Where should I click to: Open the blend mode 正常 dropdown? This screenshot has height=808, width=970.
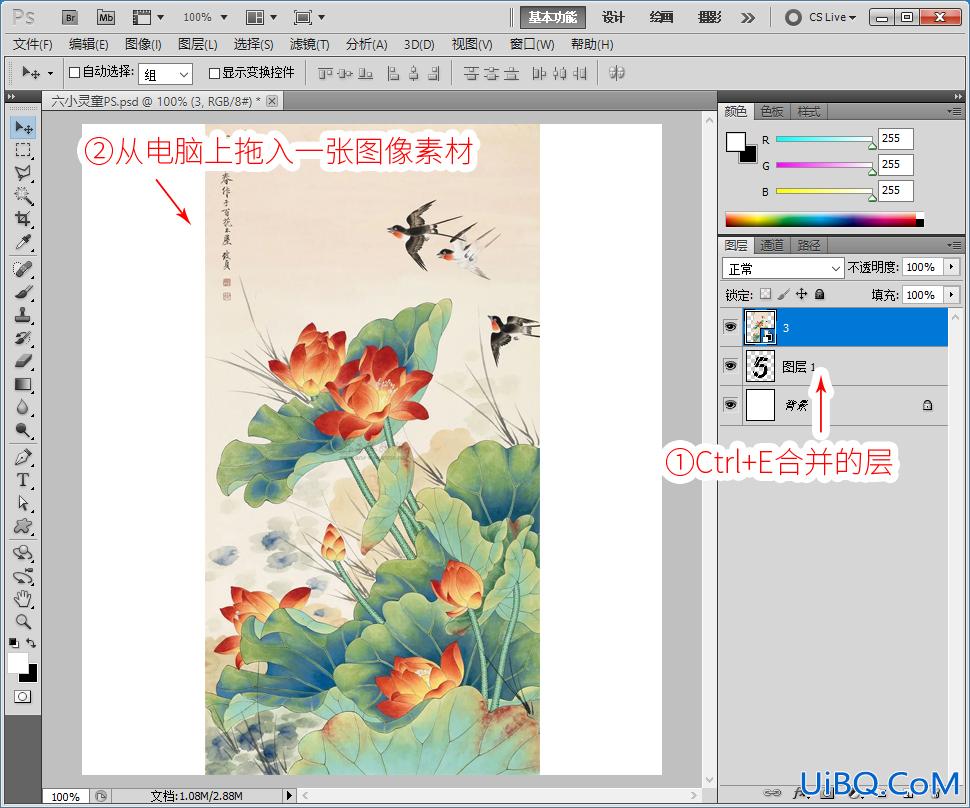[x=783, y=269]
